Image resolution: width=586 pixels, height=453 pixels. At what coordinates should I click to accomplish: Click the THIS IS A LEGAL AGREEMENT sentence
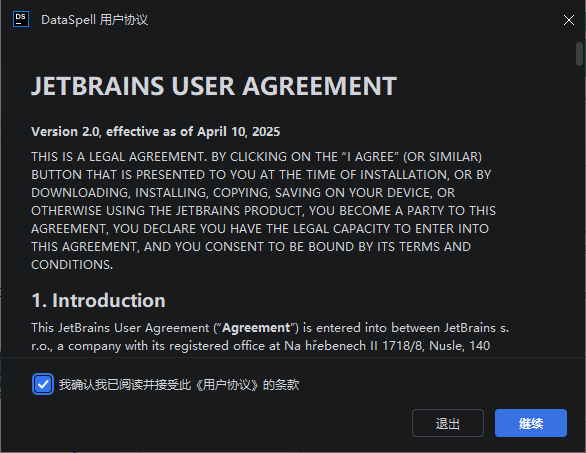pos(119,157)
